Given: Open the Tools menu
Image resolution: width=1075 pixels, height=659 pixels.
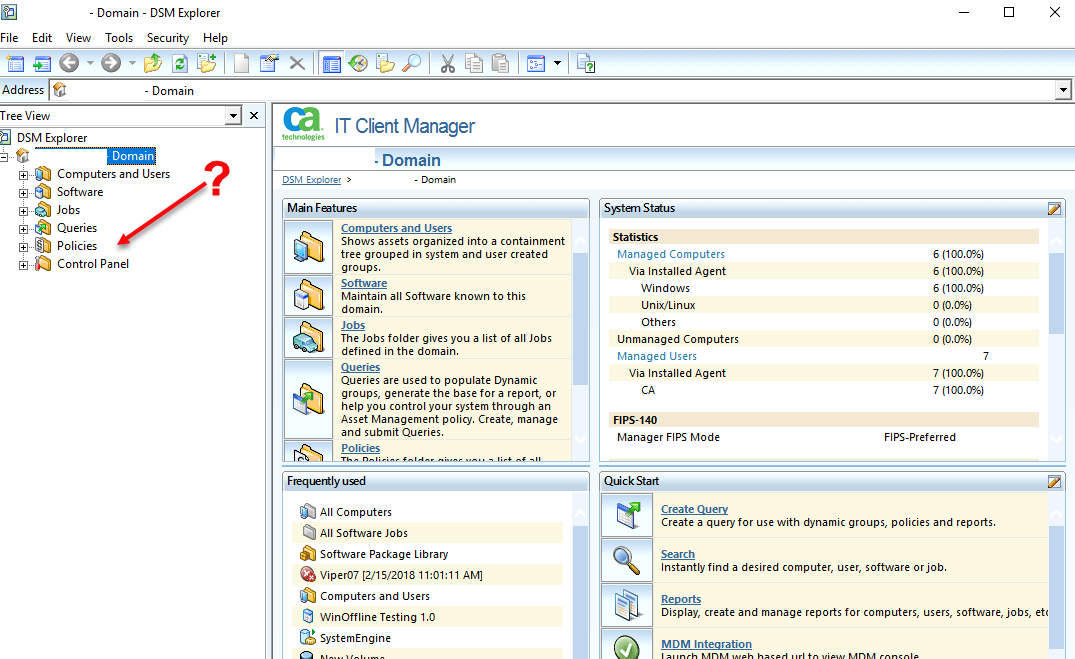Looking at the screenshot, I should coord(119,38).
